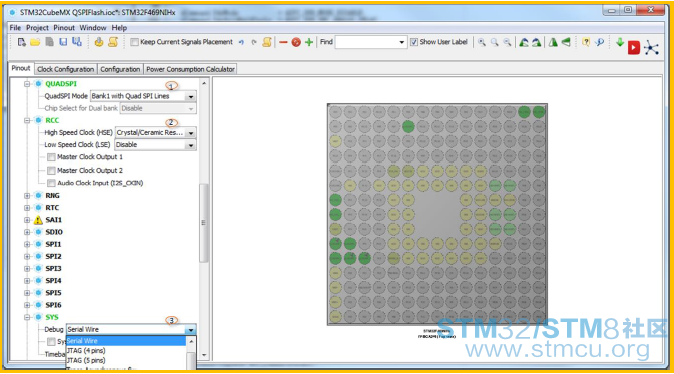The image size is (674, 374).
Task: Switch to the Configuration tab
Action: point(120,69)
